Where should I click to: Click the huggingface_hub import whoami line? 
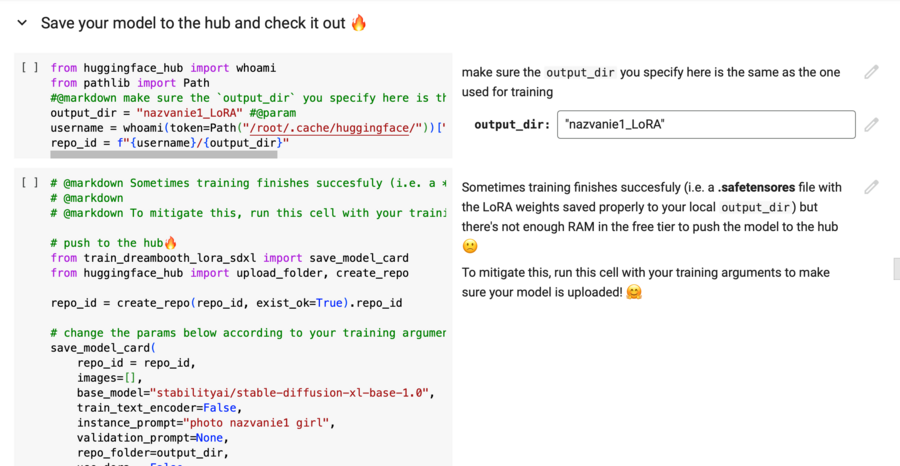click(163, 68)
